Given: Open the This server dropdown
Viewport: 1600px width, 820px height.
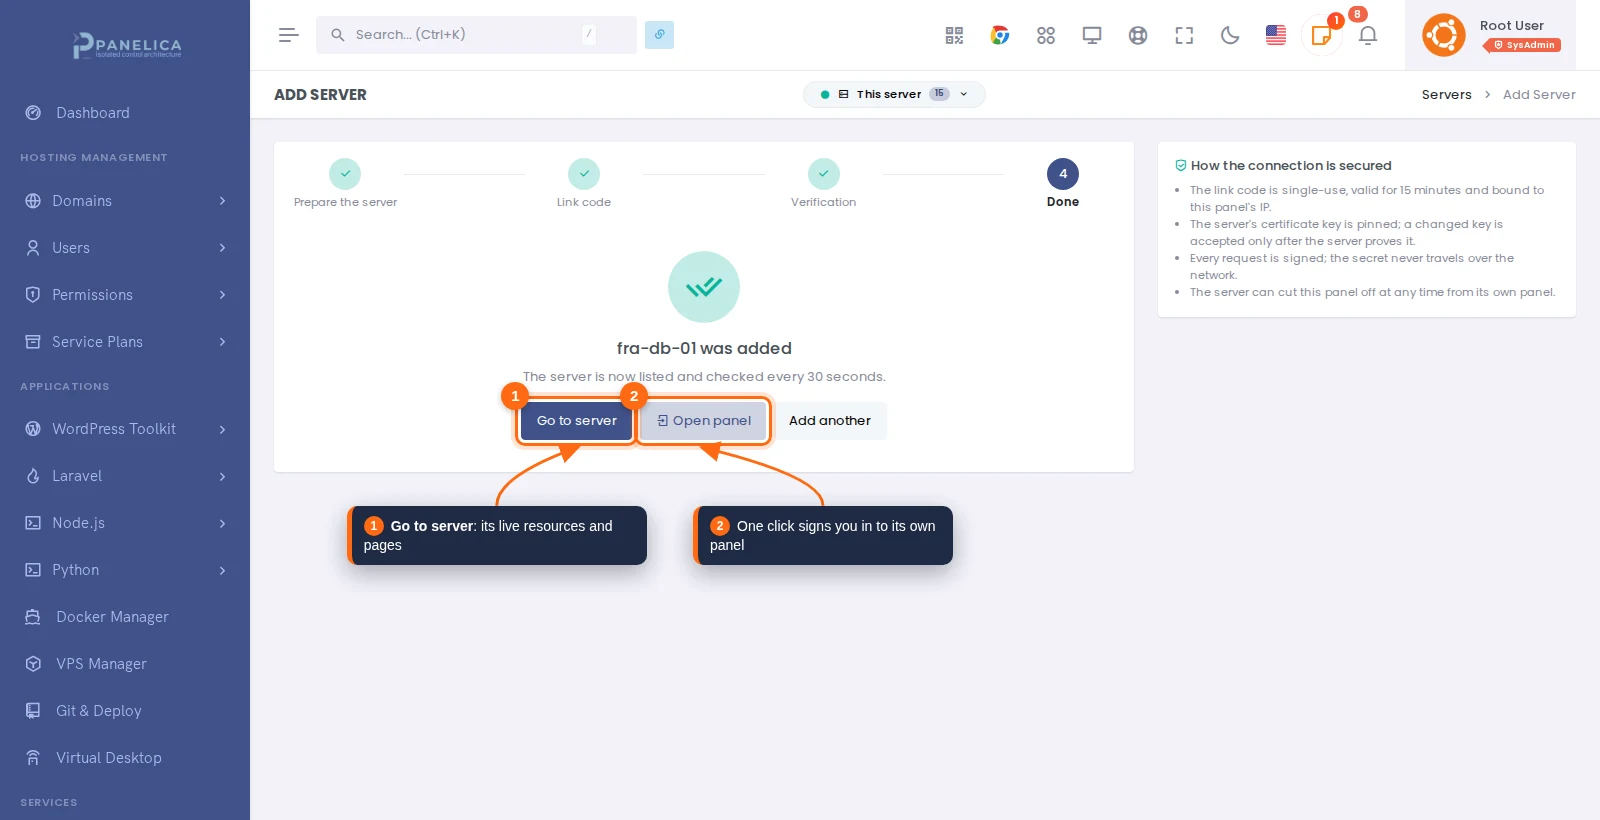Looking at the screenshot, I should [894, 94].
